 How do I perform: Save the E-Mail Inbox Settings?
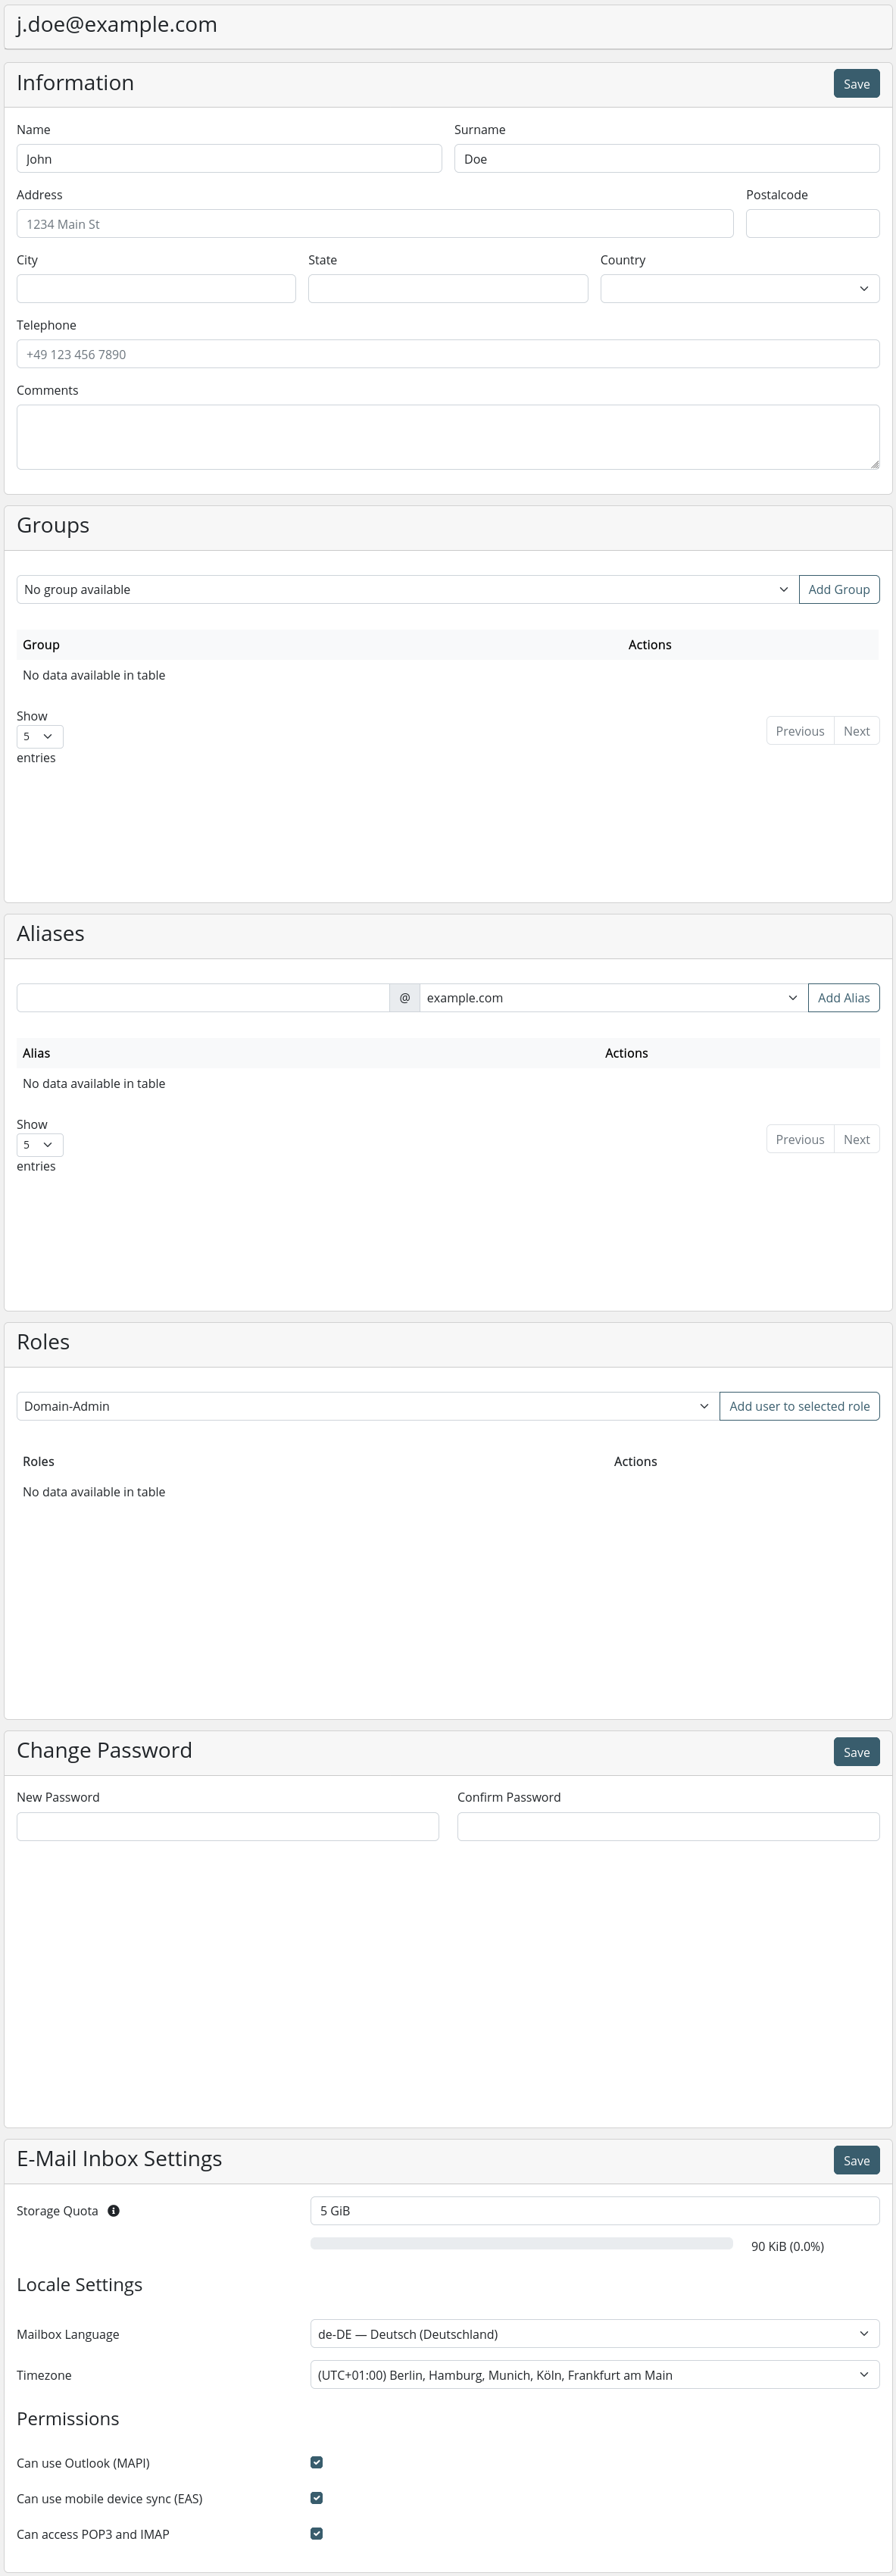(x=856, y=2160)
